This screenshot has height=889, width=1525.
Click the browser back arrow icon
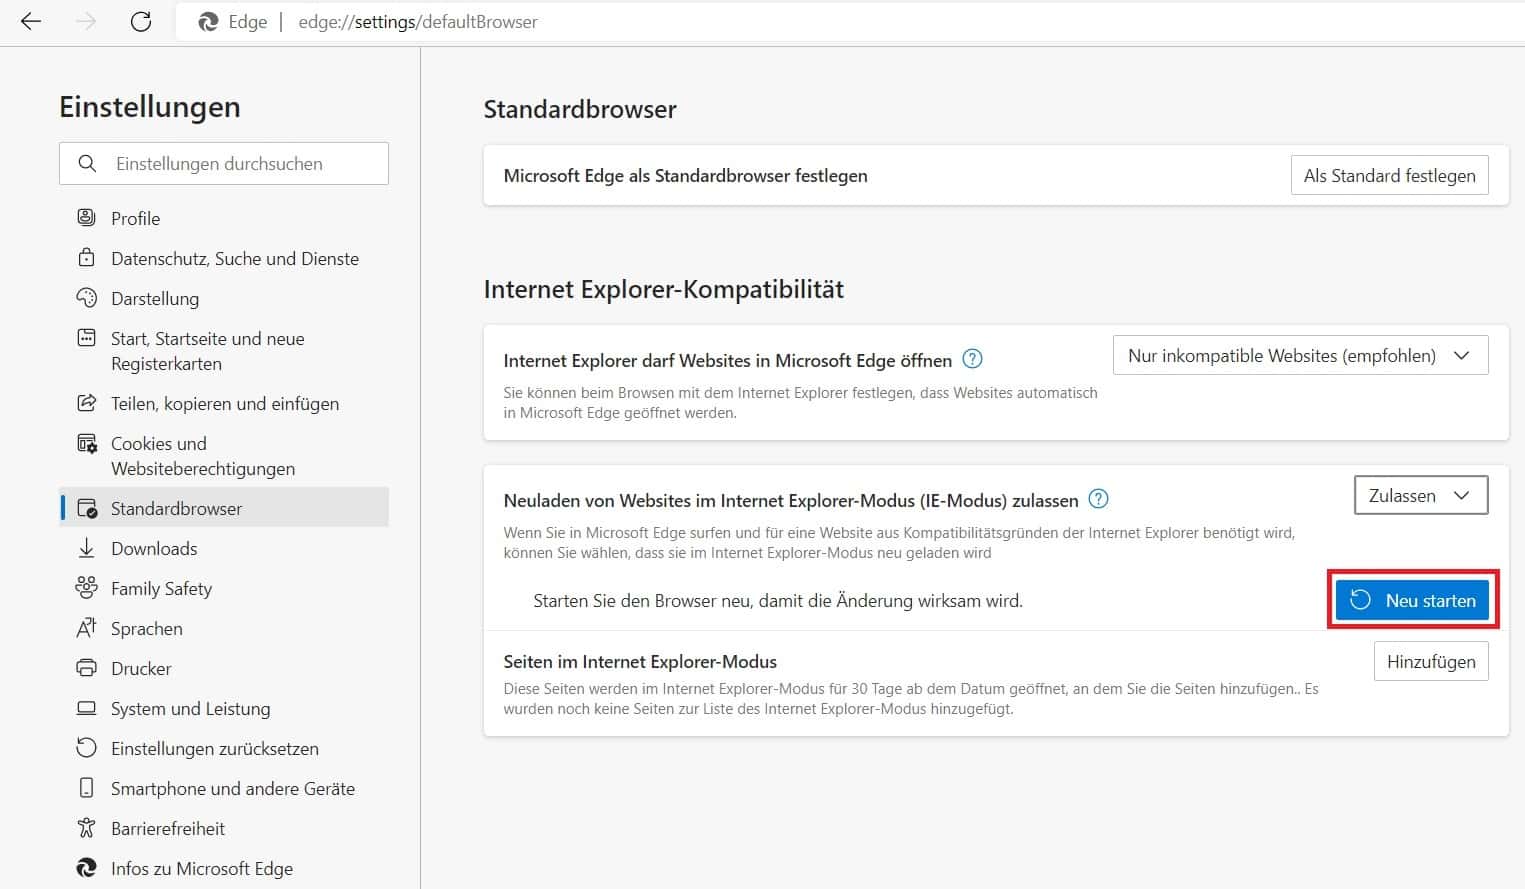[31, 22]
